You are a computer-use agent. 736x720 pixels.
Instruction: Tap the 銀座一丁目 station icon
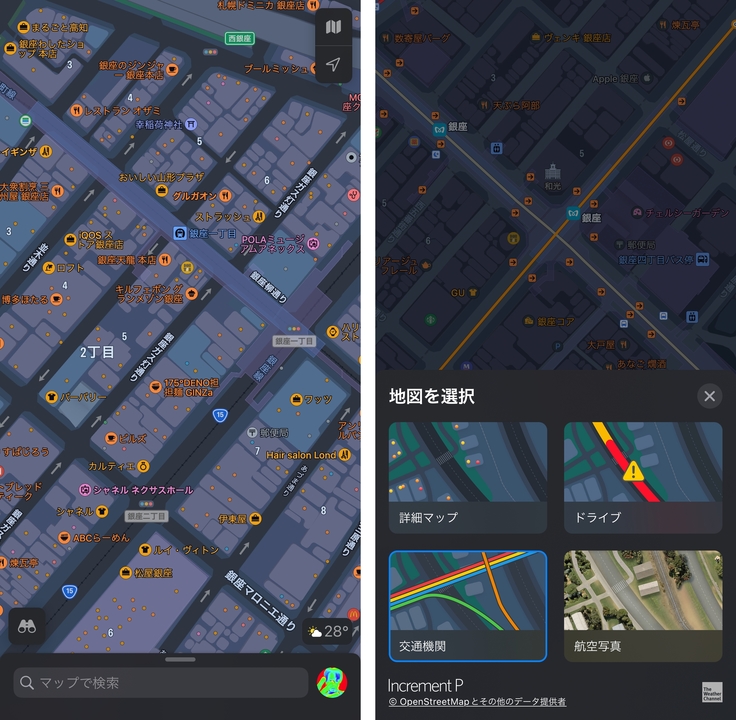(180, 233)
